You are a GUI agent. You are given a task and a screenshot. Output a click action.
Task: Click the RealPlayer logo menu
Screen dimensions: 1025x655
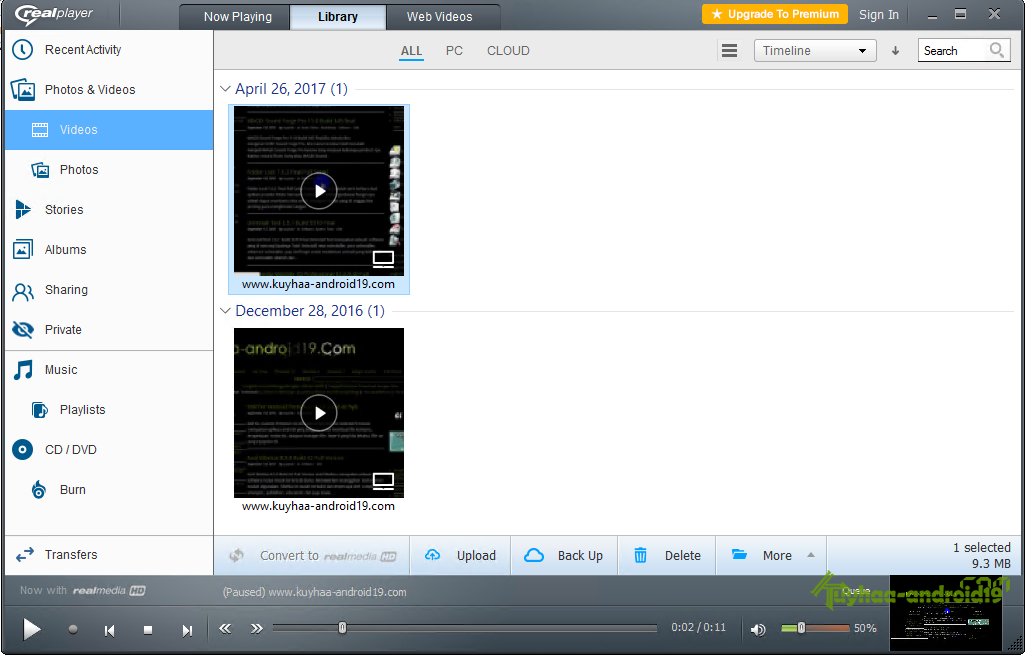click(54, 14)
